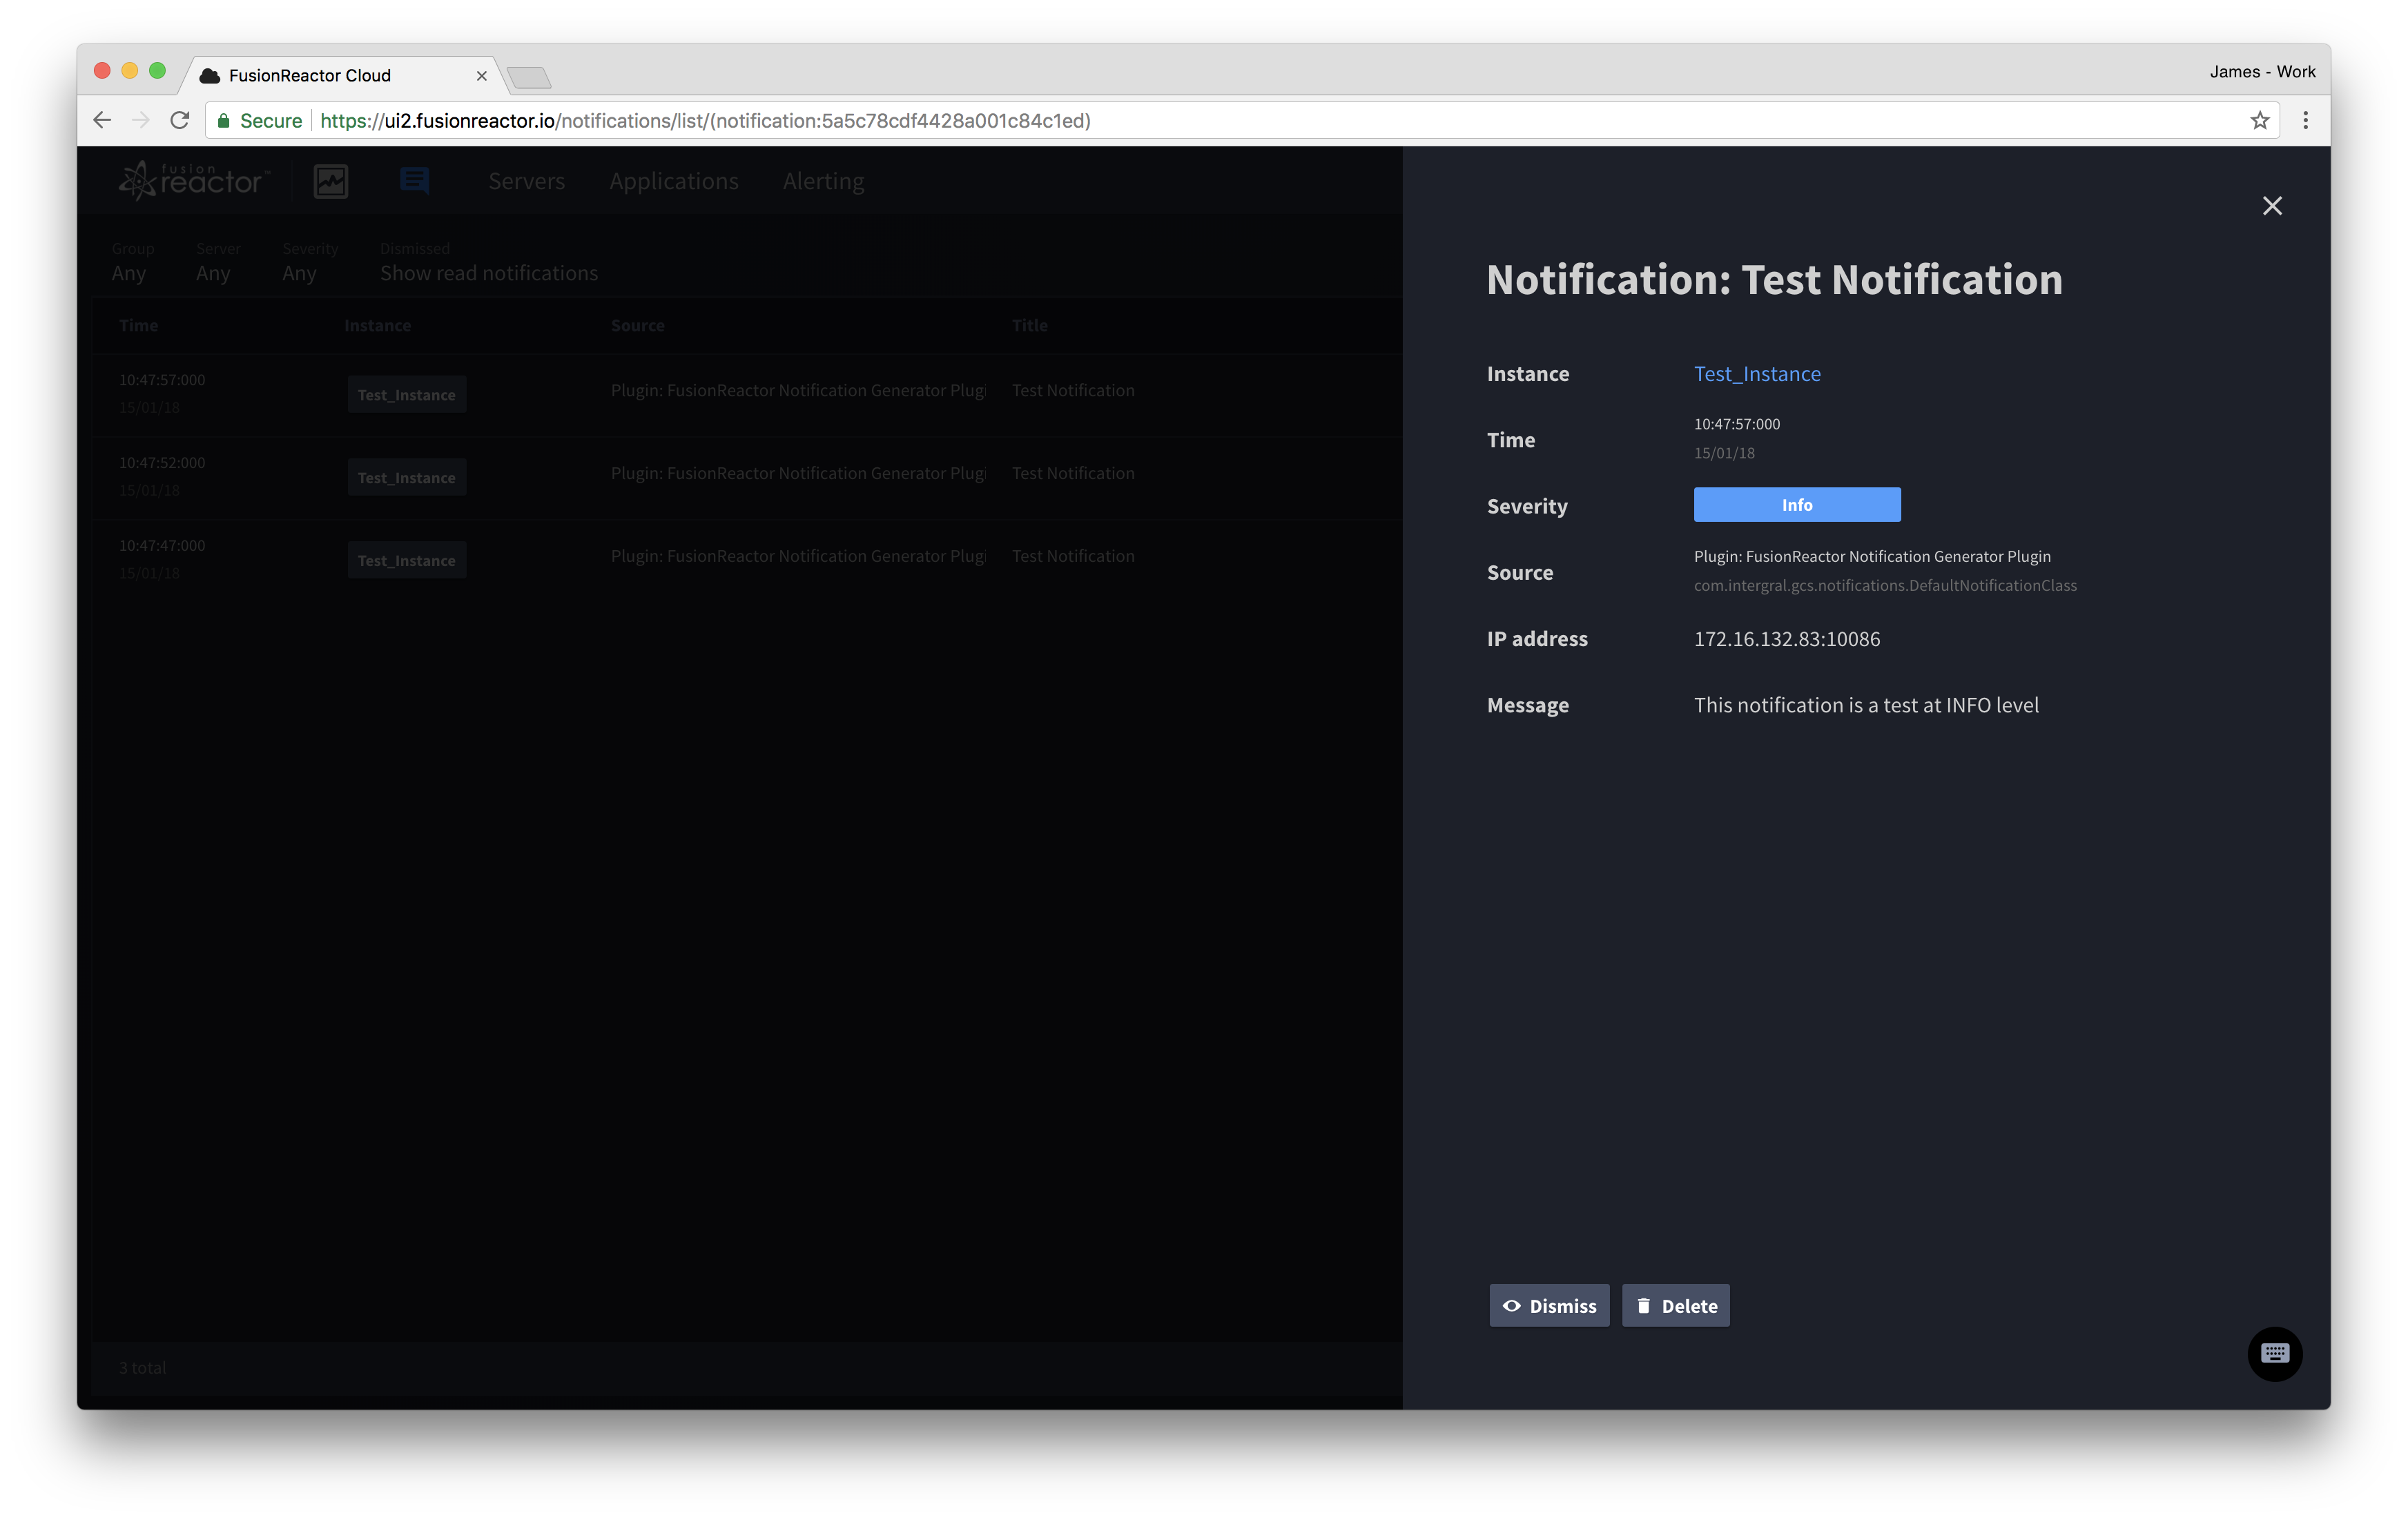
Task: Open a new browser tab
Action: point(529,77)
